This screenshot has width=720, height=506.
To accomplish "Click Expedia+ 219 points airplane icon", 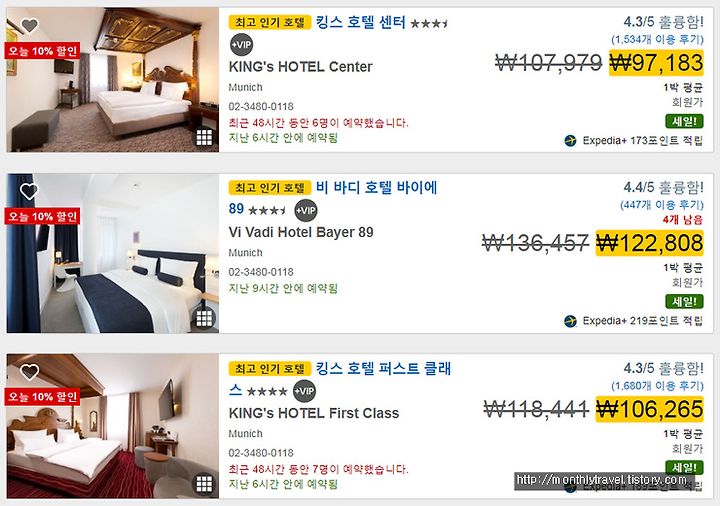I will 570,321.
